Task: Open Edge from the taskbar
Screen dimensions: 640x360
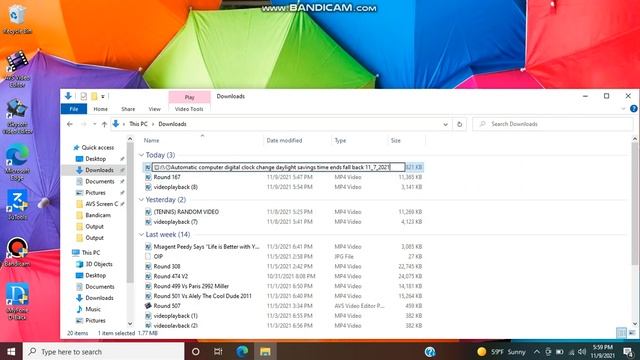Action: 242,351
